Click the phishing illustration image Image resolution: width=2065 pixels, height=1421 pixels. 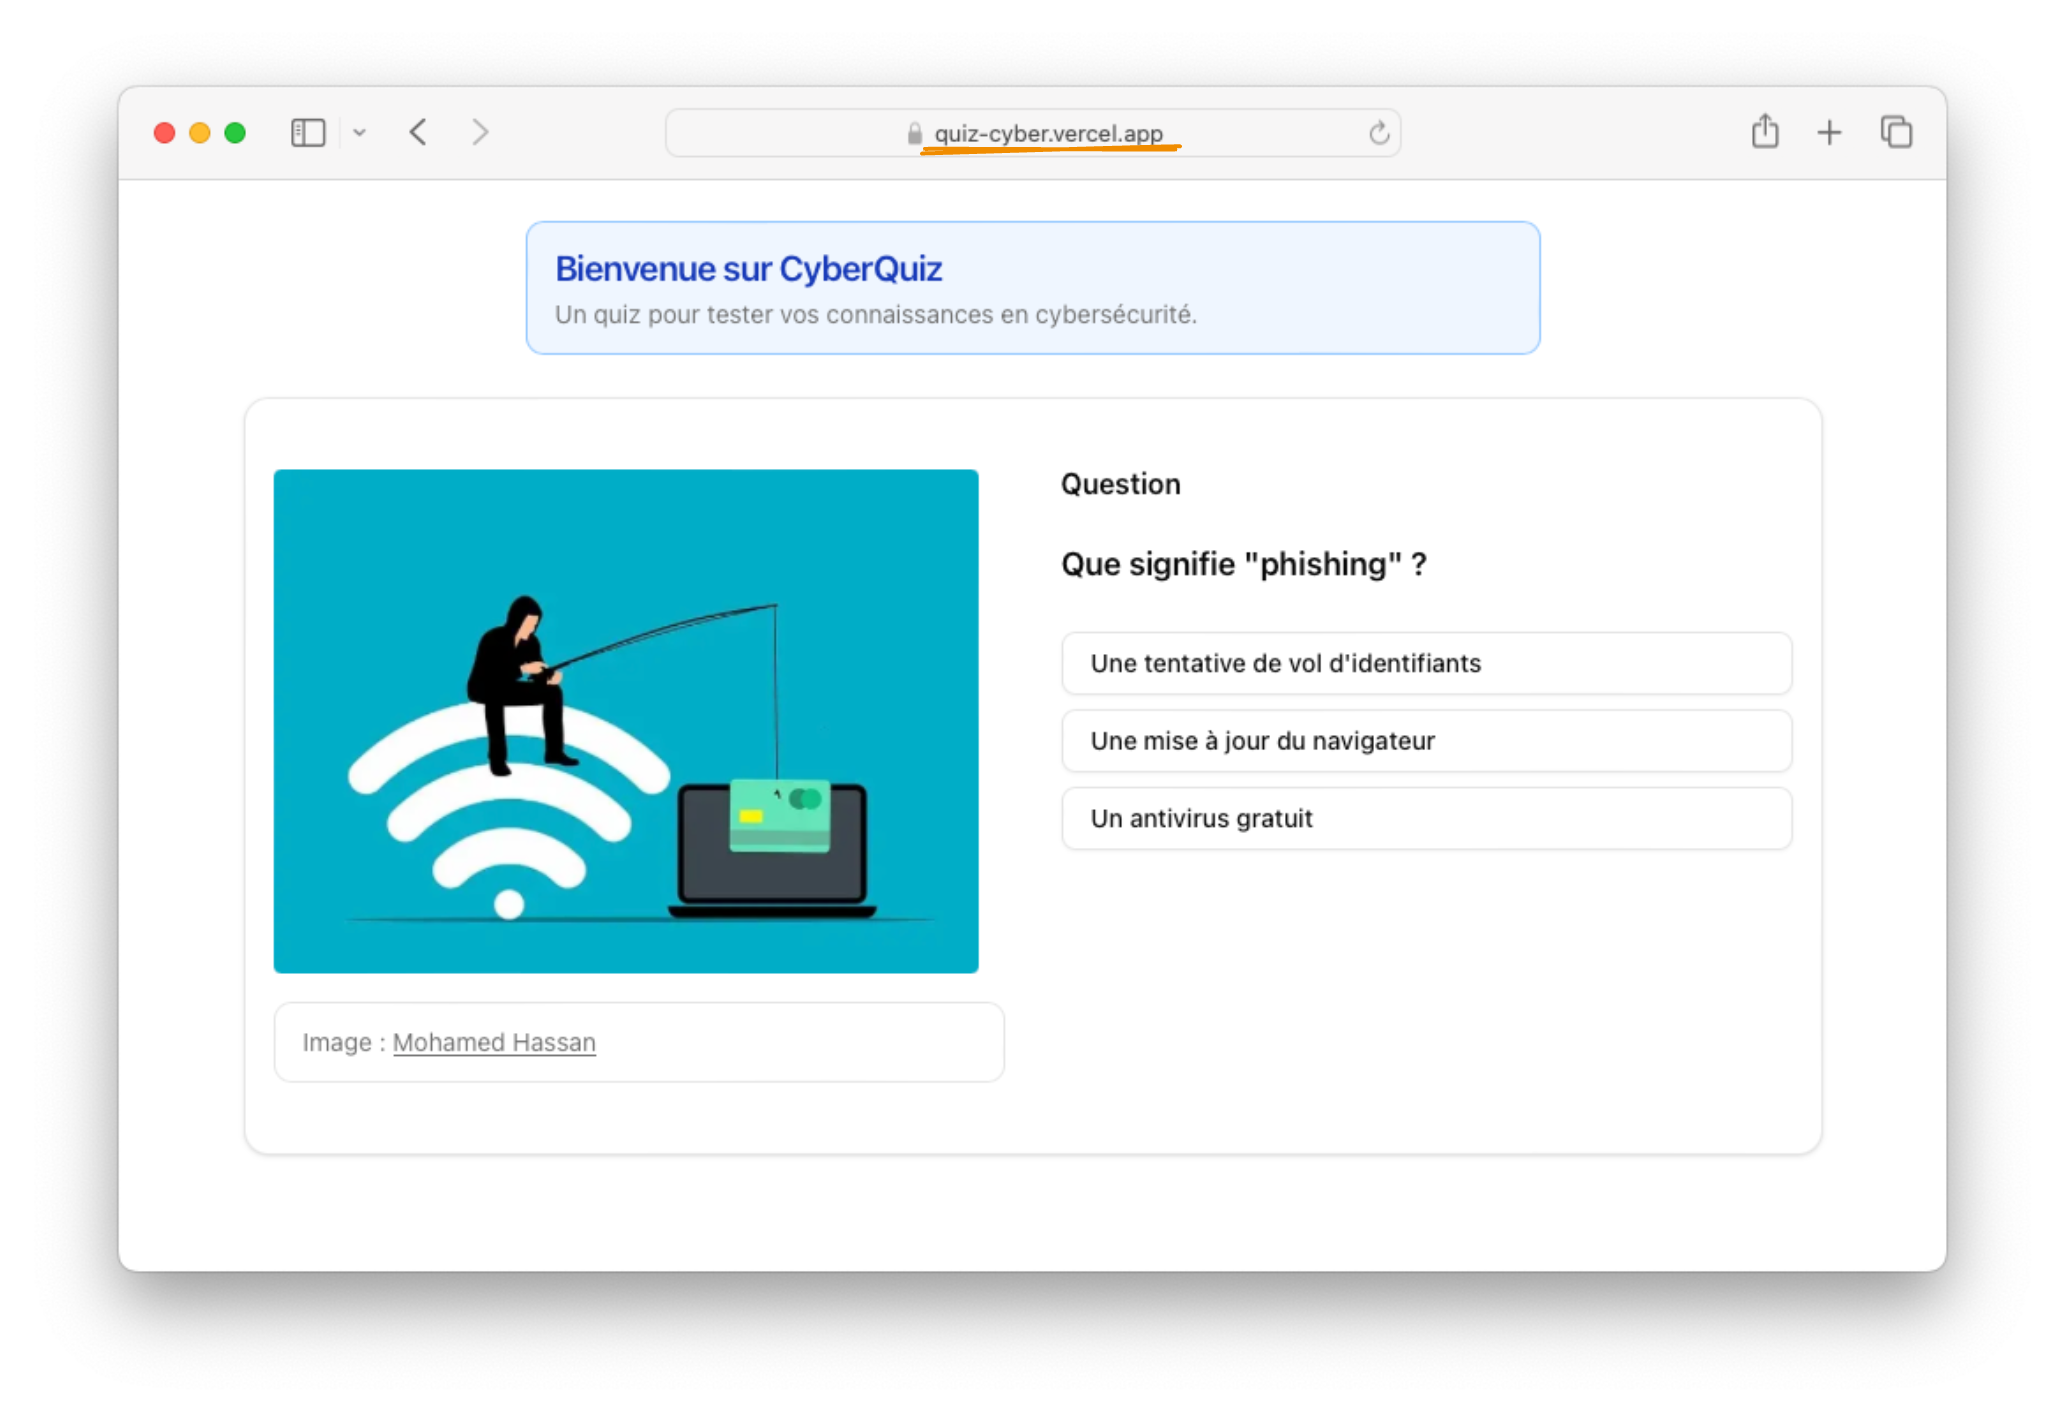(x=626, y=721)
